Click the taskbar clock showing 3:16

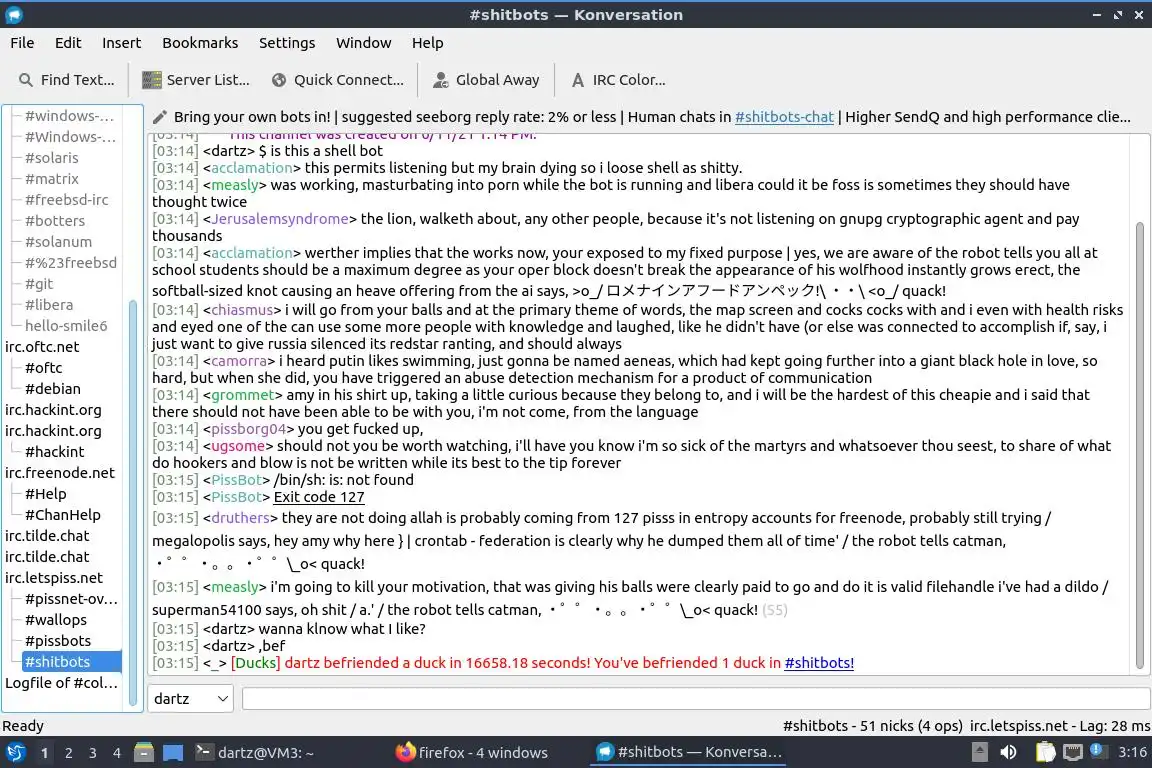[x=1132, y=752]
